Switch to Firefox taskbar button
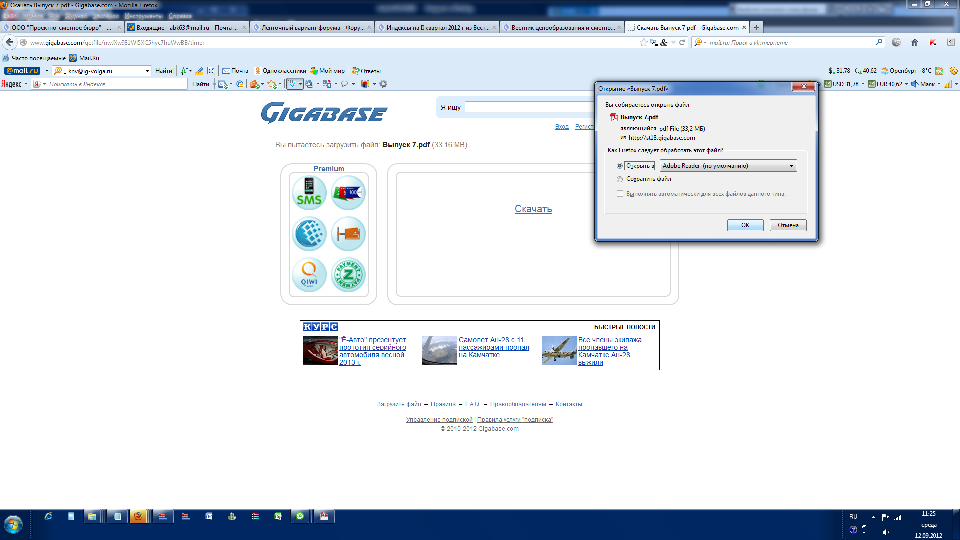The image size is (960, 540). [138, 517]
